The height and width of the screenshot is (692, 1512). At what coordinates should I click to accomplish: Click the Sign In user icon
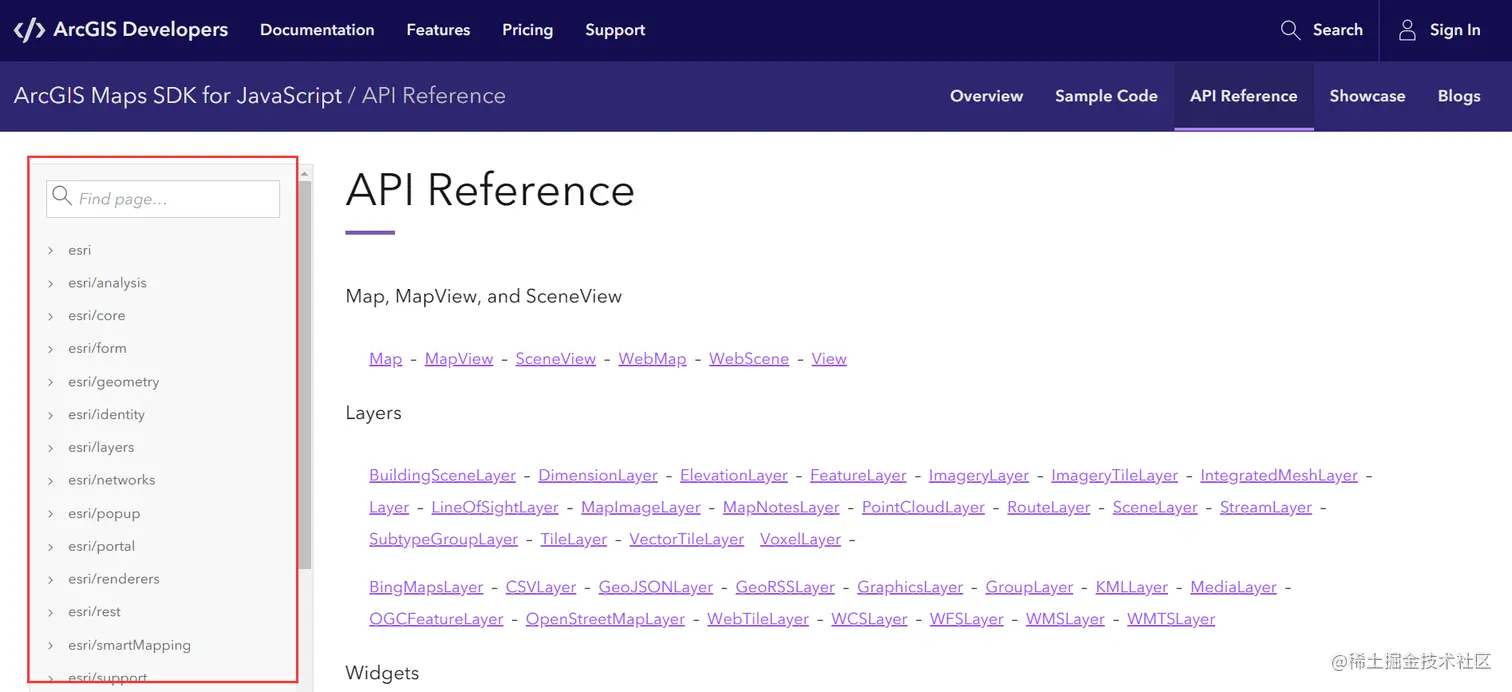(1407, 30)
